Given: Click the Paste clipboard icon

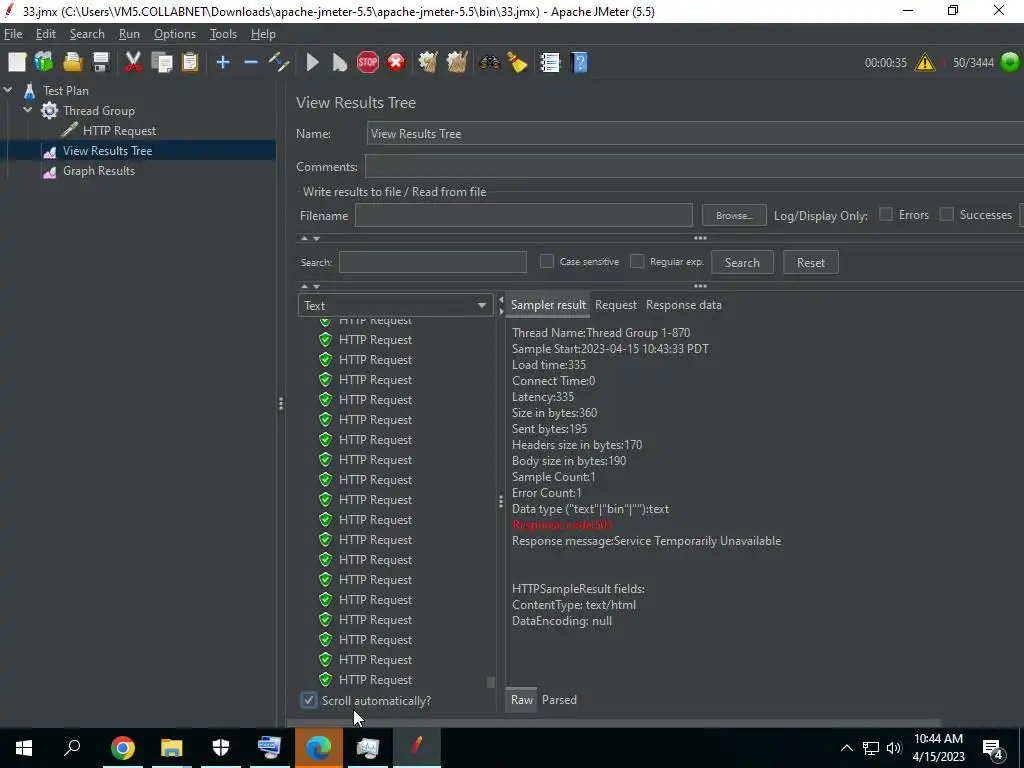Looking at the screenshot, I should (189, 63).
